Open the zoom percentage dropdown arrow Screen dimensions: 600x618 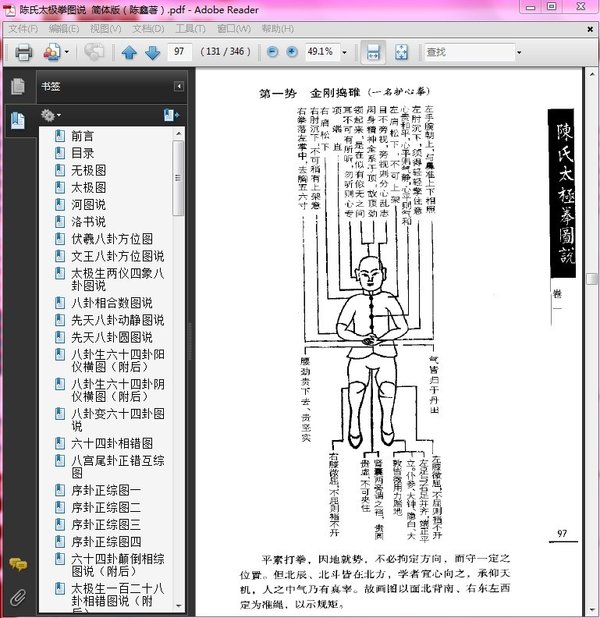[344, 52]
